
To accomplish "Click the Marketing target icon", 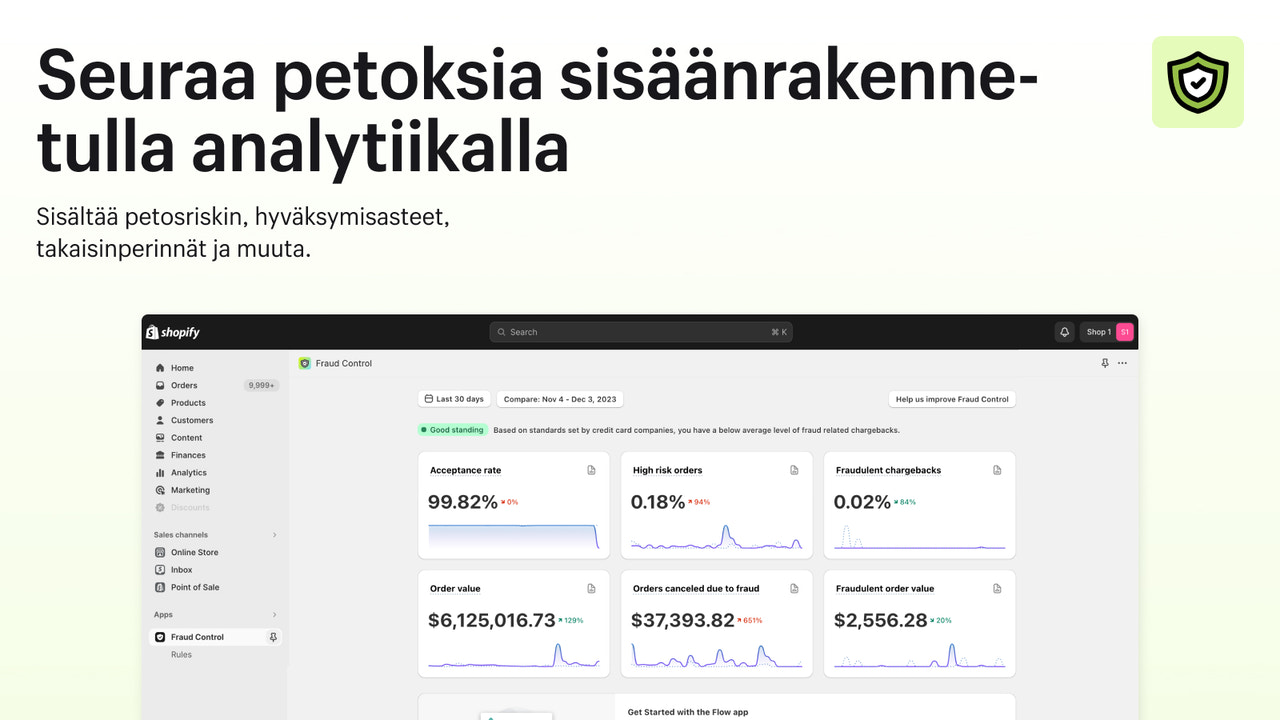I will click(160, 490).
